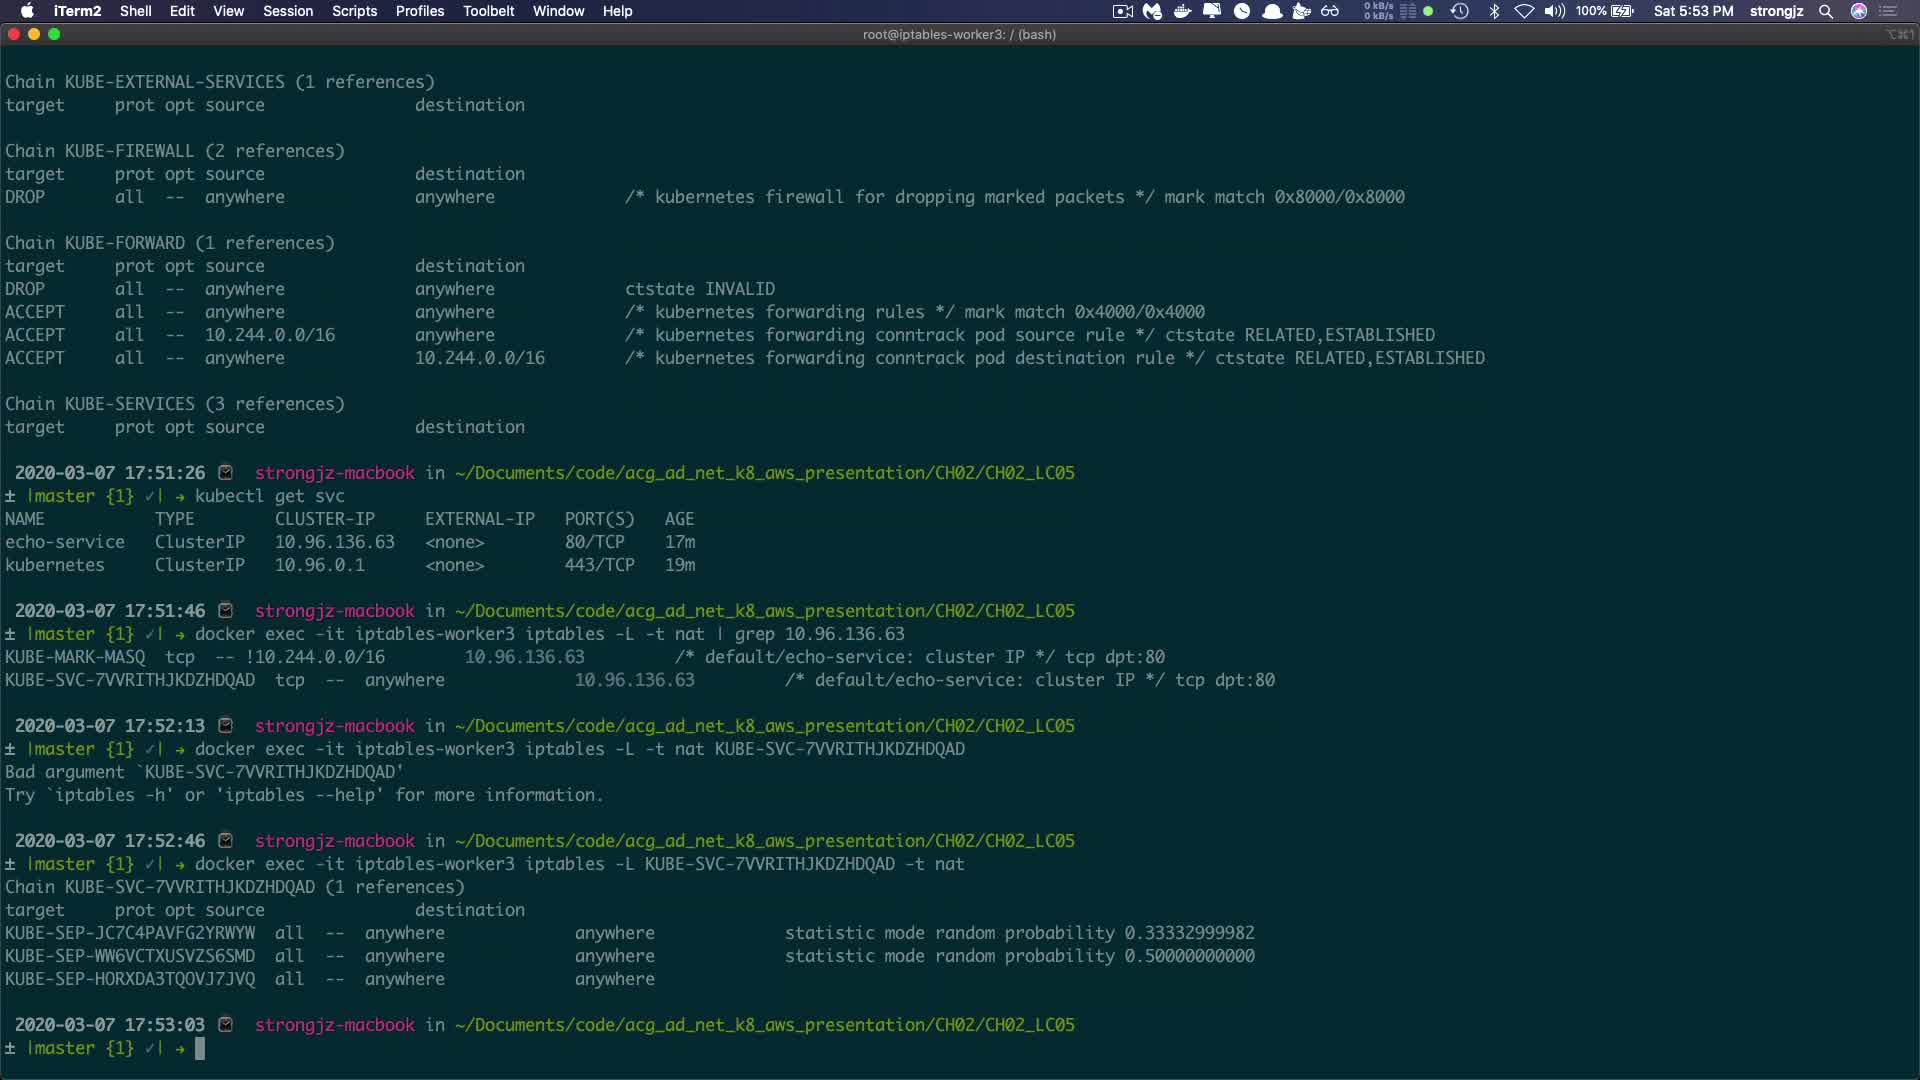Viewport: 1920px width, 1080px height.
Task: Open Notification Center list icon
Action: tap(1889, 11)
